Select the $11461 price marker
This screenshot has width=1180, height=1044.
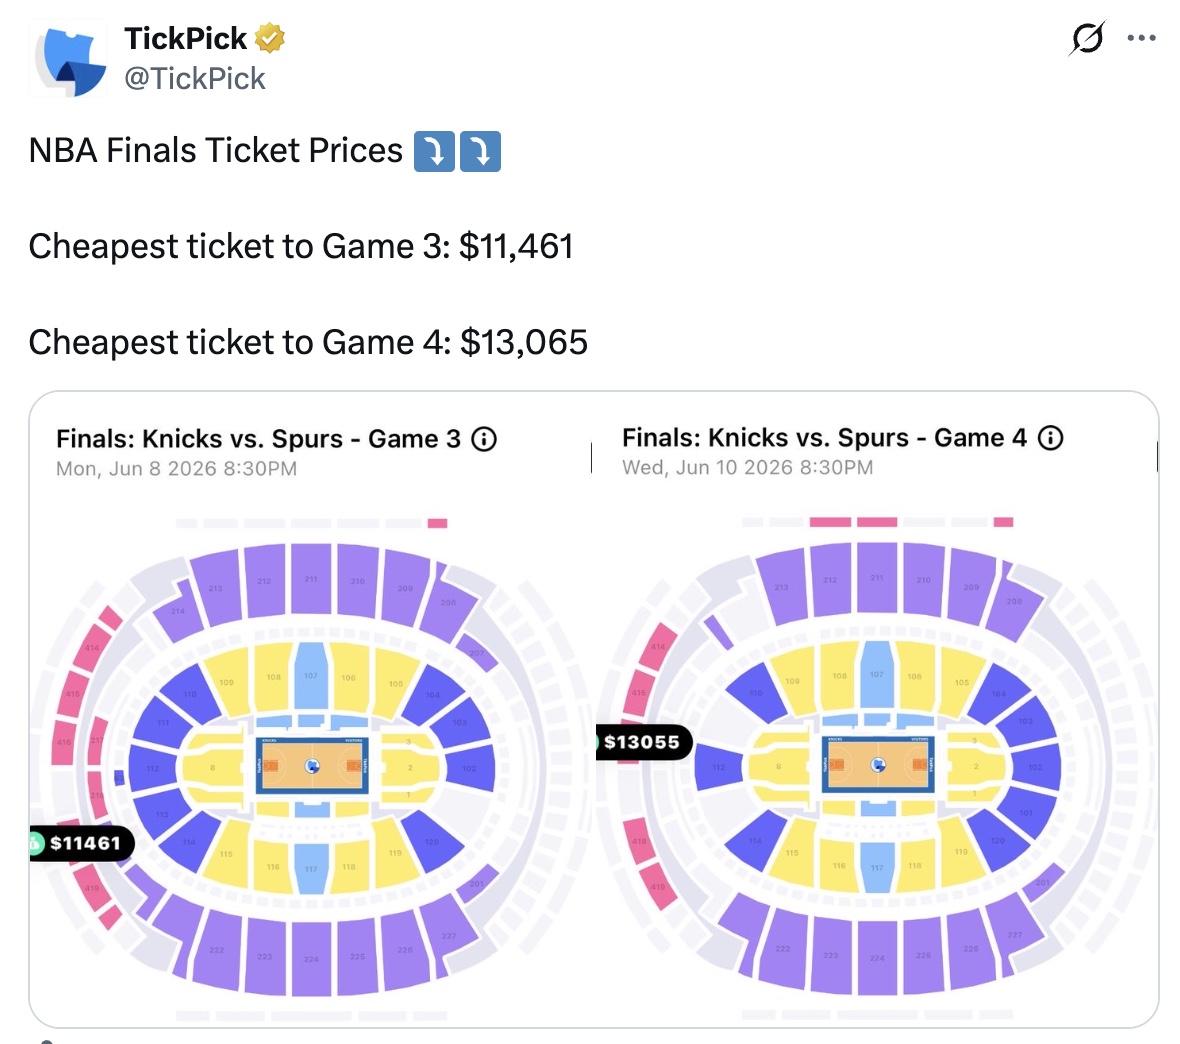pyautogui.click(x=82, y=843)
